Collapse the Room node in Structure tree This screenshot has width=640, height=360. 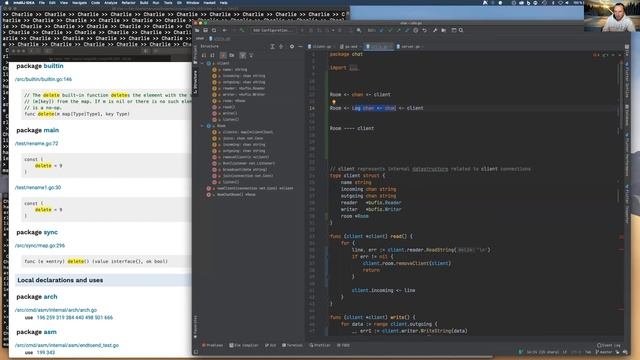202,126
